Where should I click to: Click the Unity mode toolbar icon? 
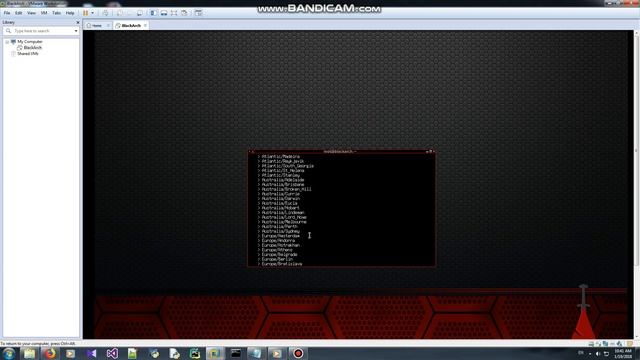pyautogui.click(x=184, y=13)
